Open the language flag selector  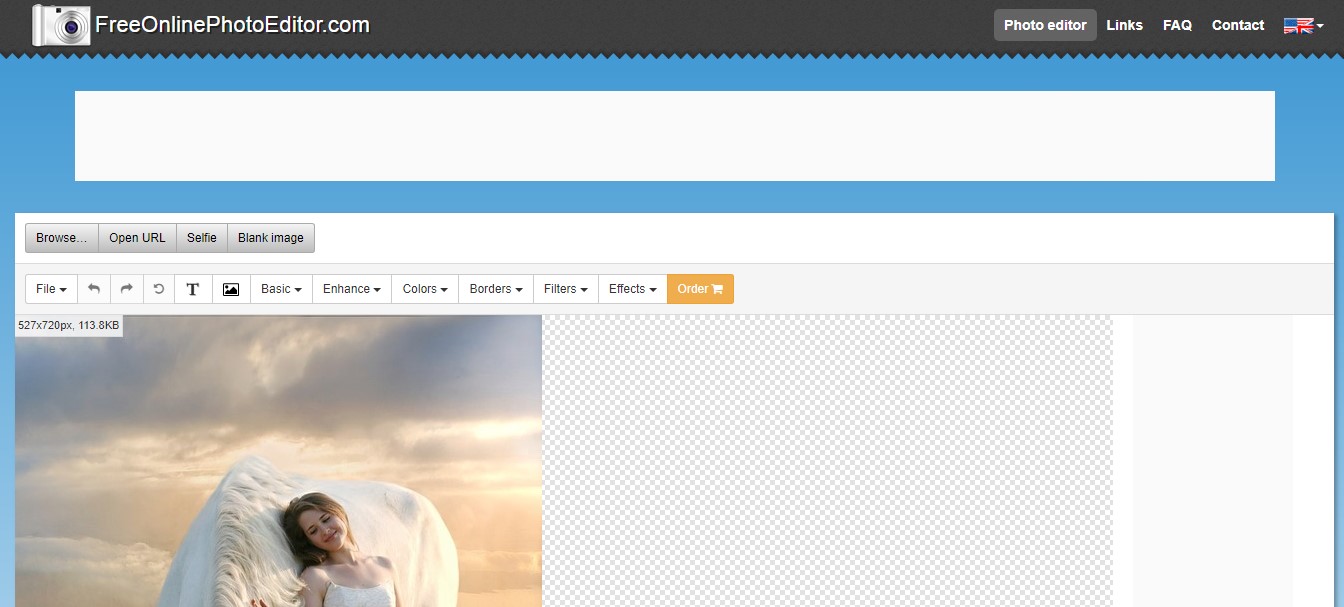(x=1303, y=26)
